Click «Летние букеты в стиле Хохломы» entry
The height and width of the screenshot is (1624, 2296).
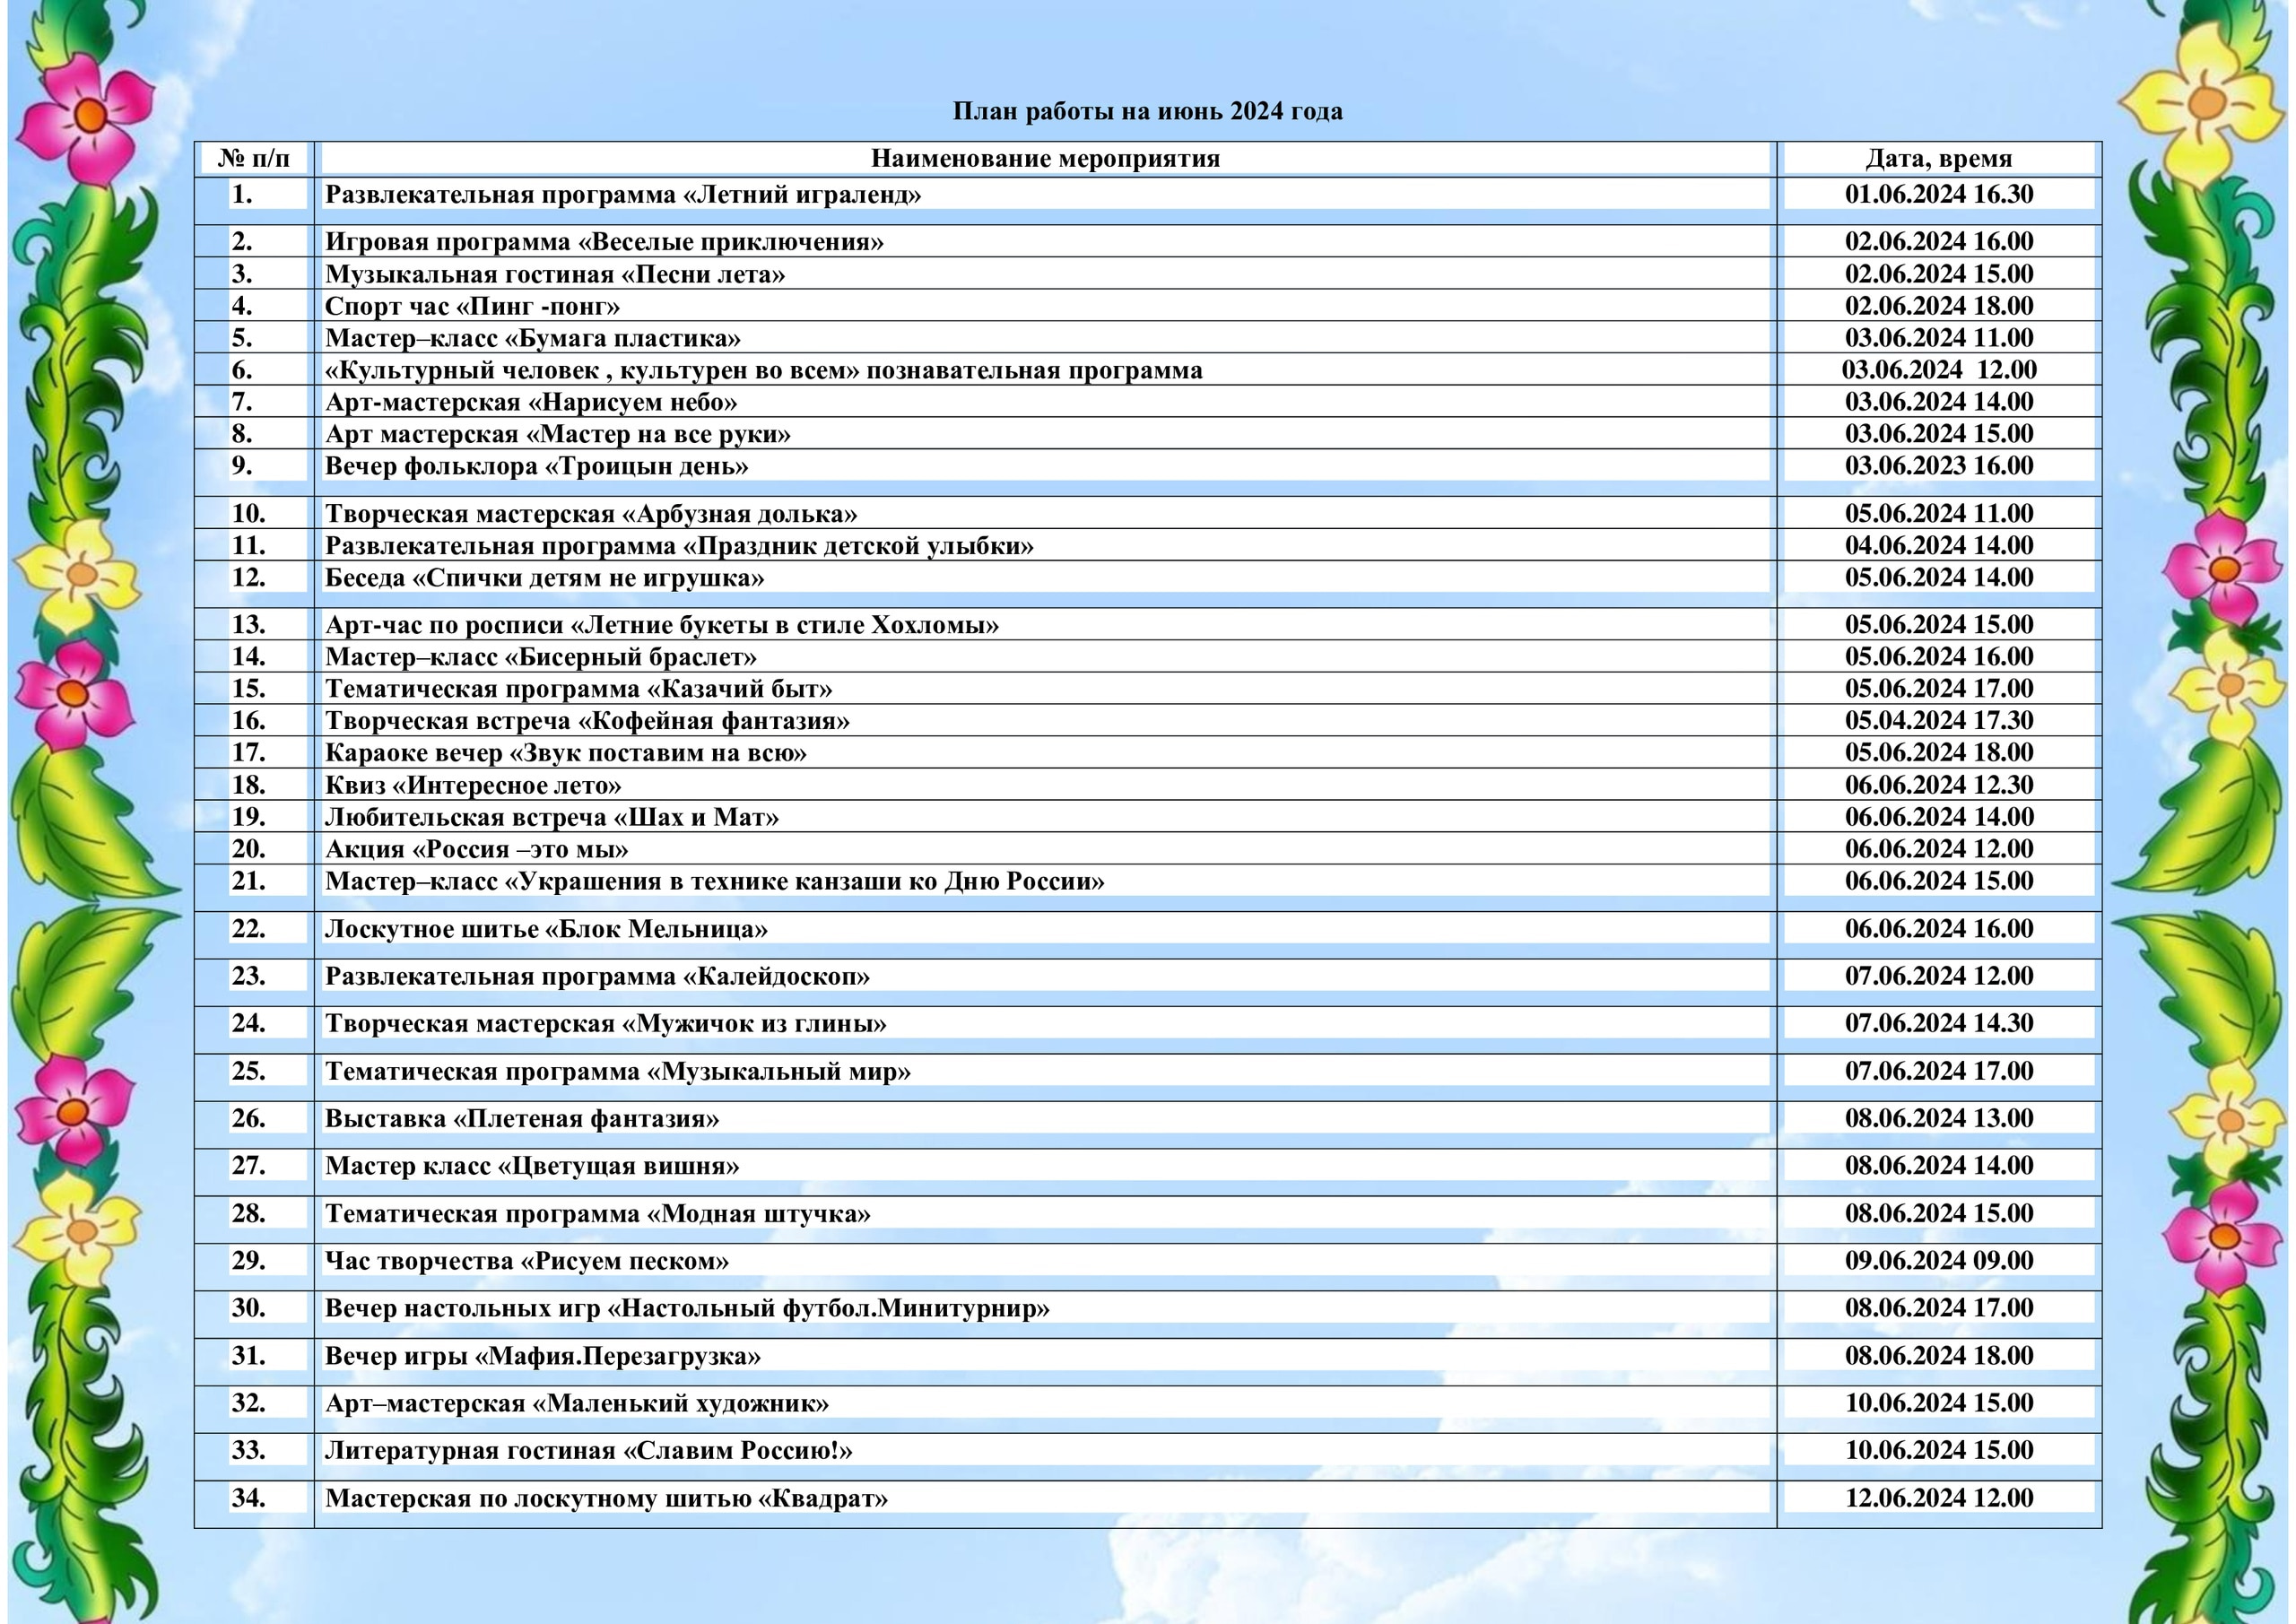click(x=662, y=625)
